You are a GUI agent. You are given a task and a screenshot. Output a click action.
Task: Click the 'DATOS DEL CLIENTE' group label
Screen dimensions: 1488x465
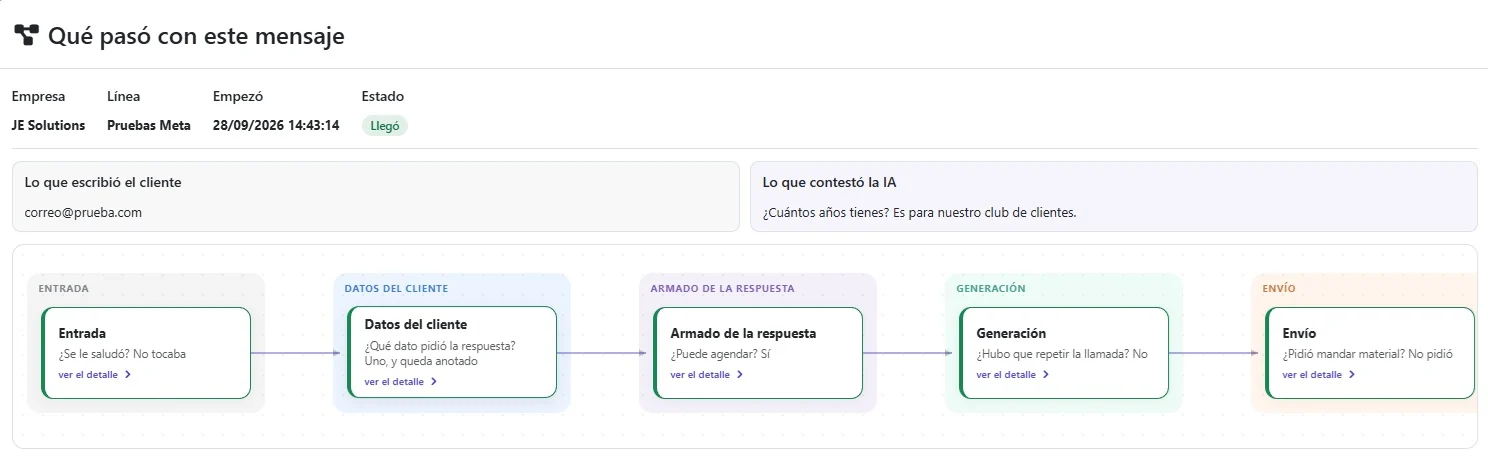coord(396,288)
